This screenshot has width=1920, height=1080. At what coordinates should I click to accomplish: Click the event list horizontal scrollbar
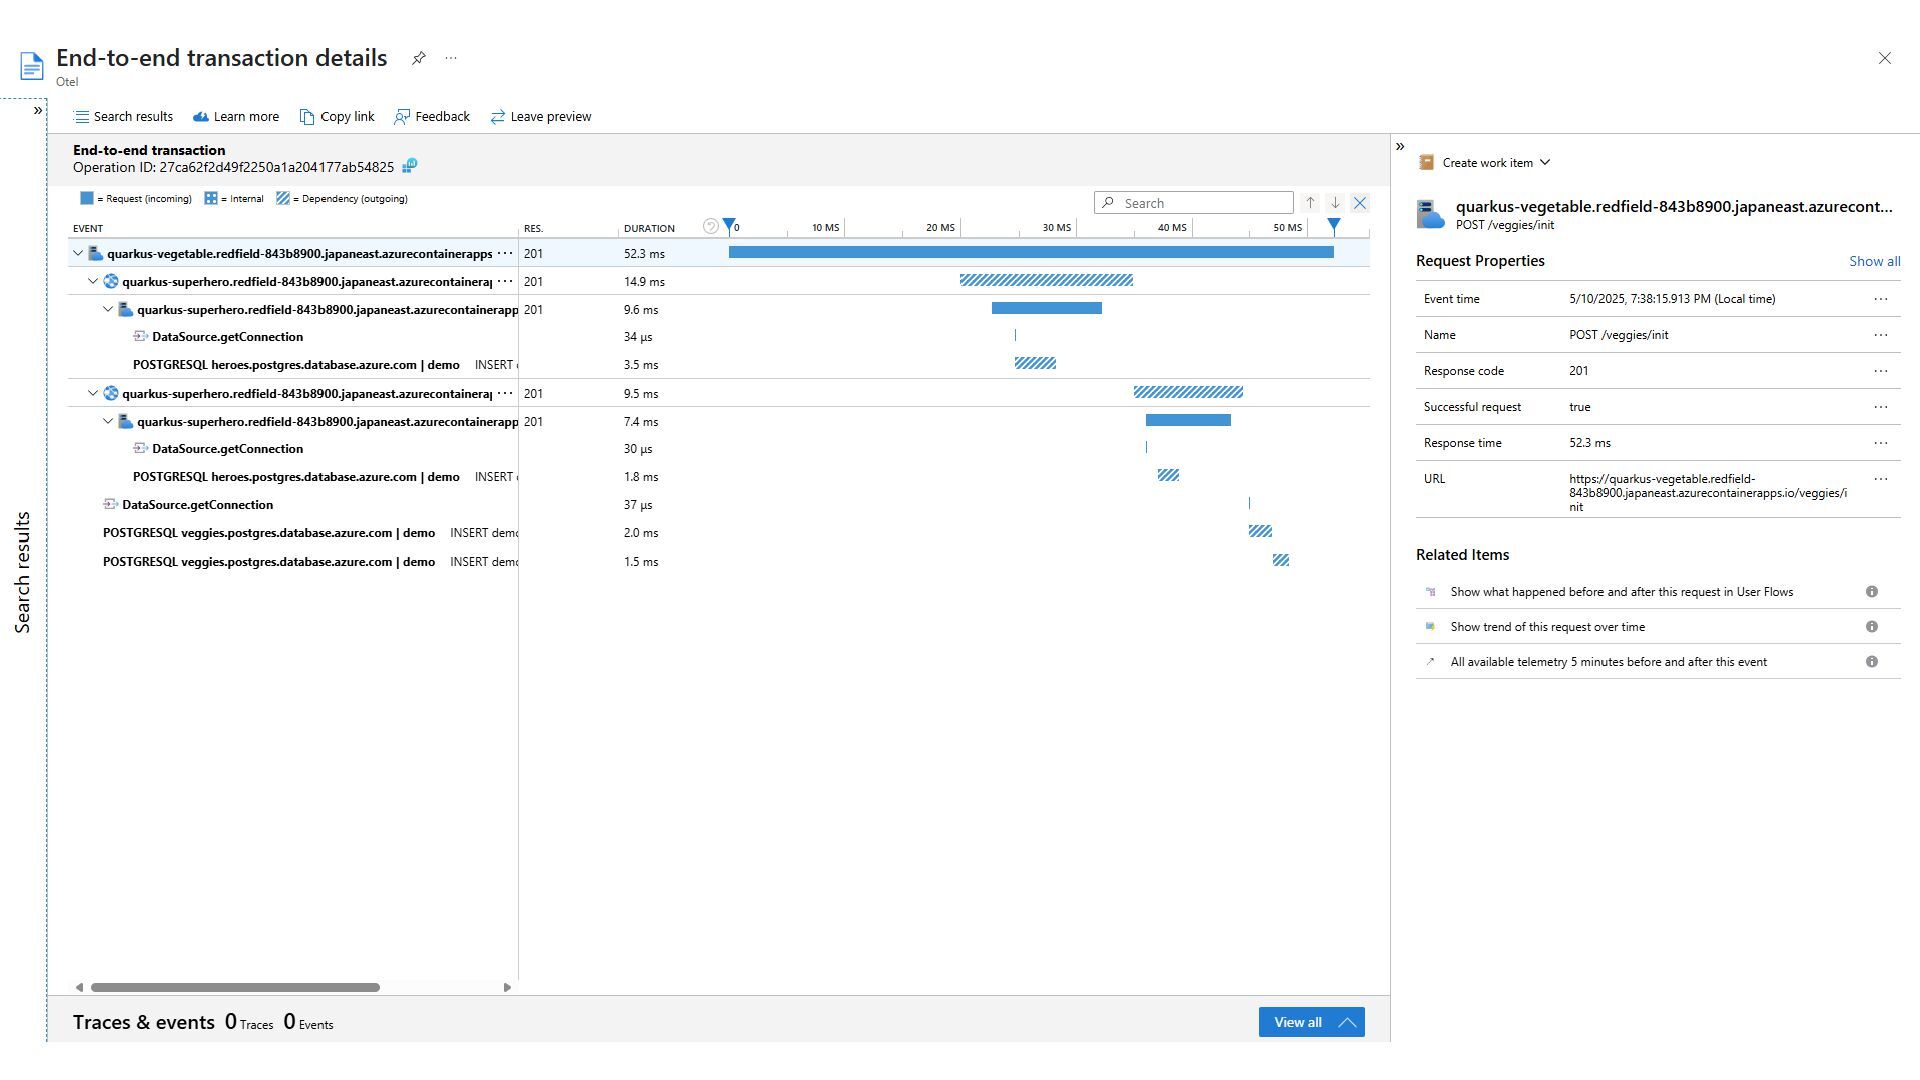click(235, 987)
